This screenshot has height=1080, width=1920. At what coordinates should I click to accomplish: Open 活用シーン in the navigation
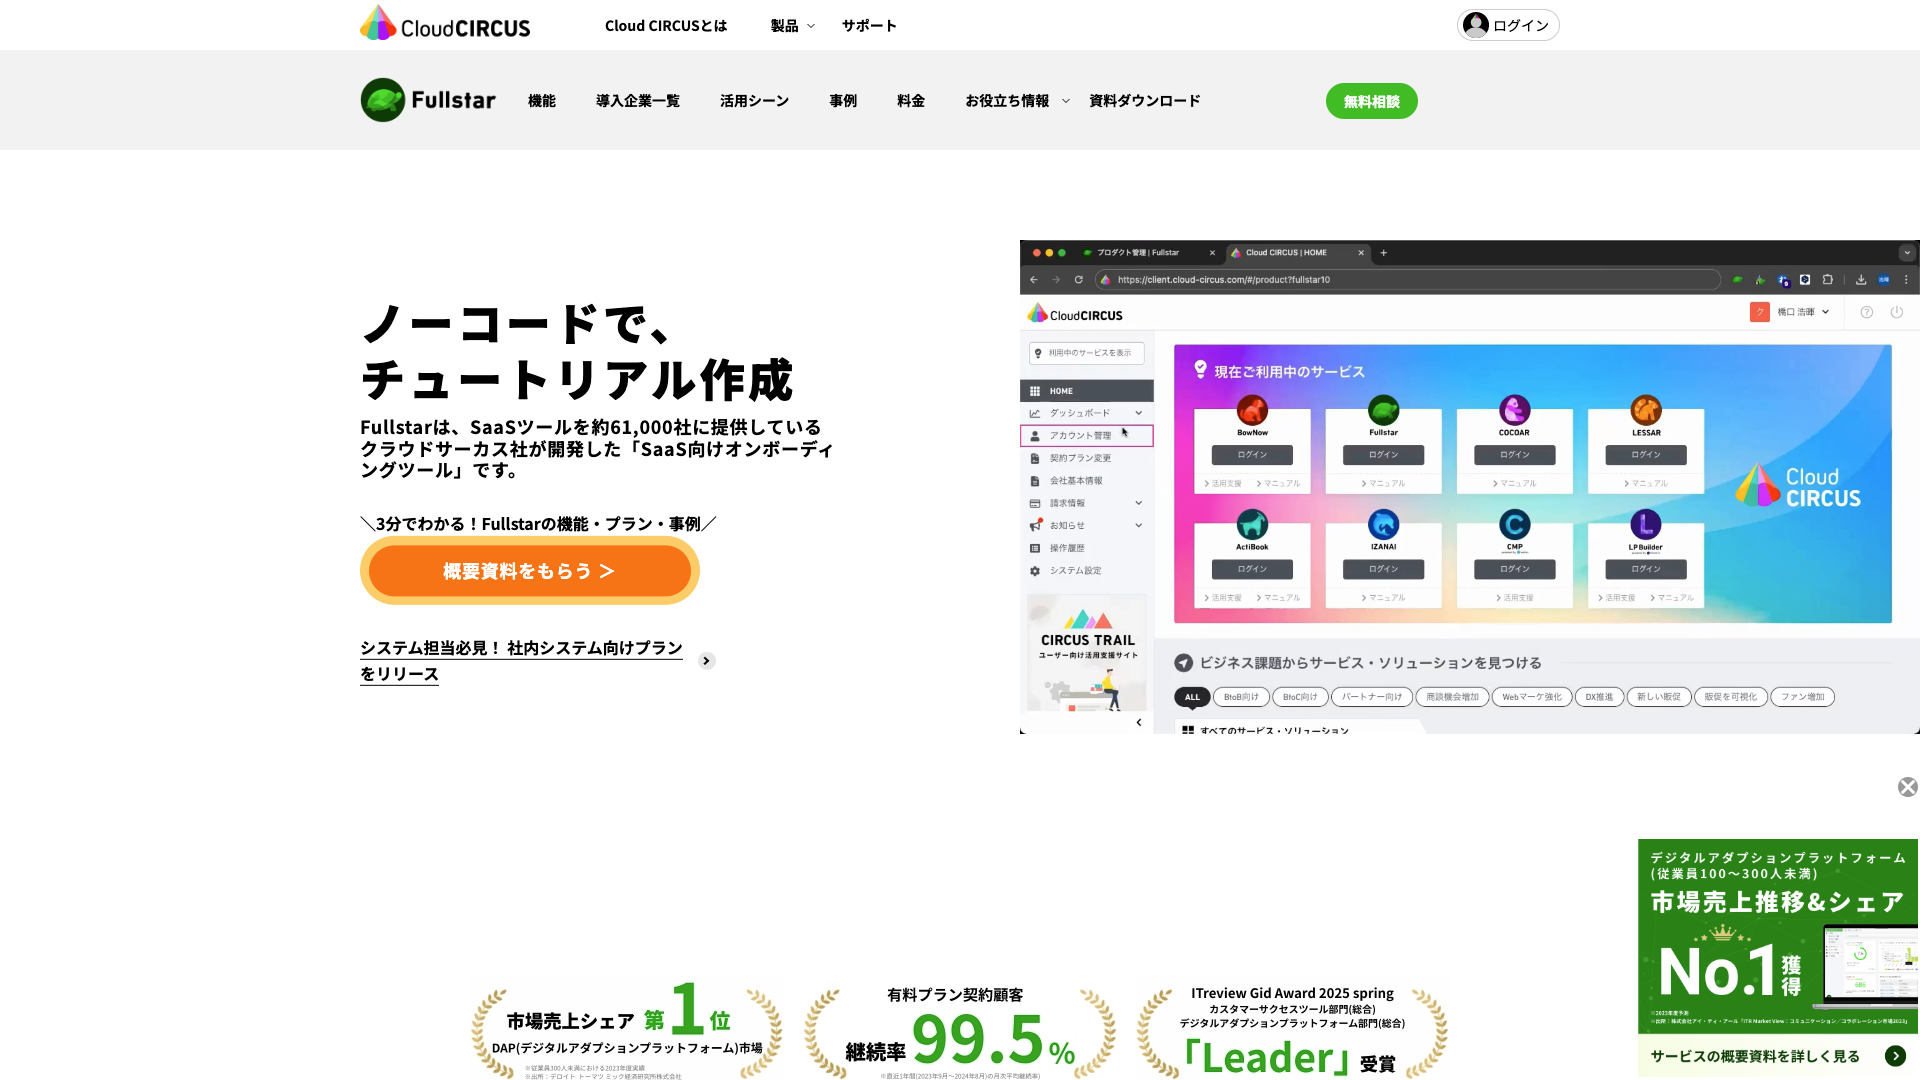coord(754,101)
